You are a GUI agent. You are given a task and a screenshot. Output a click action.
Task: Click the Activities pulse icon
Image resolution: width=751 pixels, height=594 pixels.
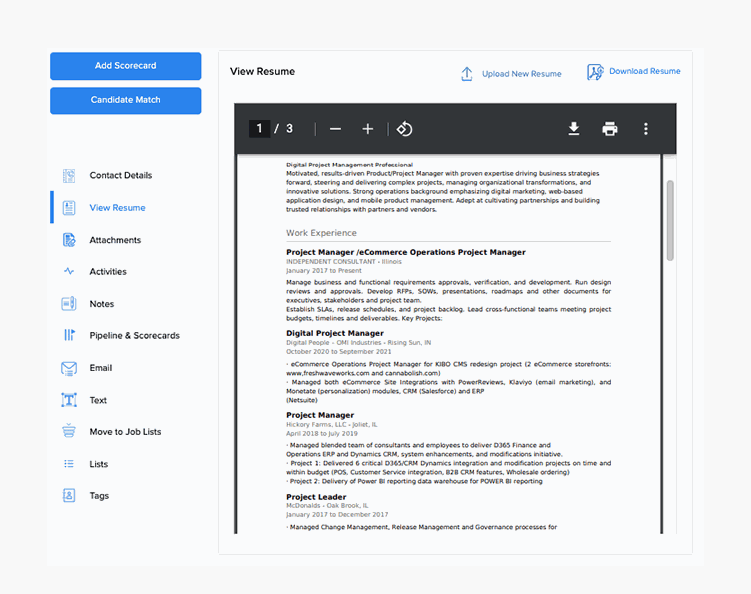click(x=69, y=271)
